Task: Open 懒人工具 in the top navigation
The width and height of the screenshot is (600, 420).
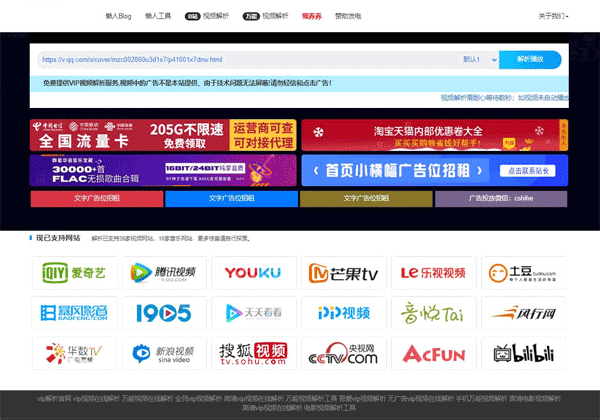Action: pyautogui.click(x=158, y=16)
